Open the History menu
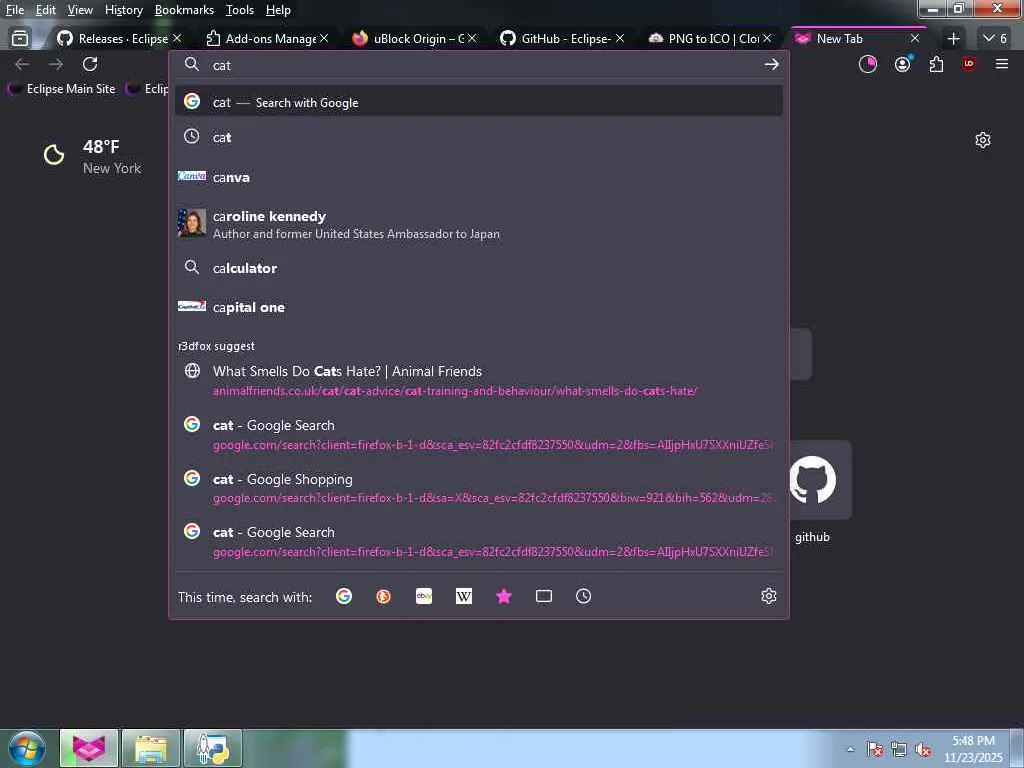This screenshot has height=768, width=1024. click(124, 10)
